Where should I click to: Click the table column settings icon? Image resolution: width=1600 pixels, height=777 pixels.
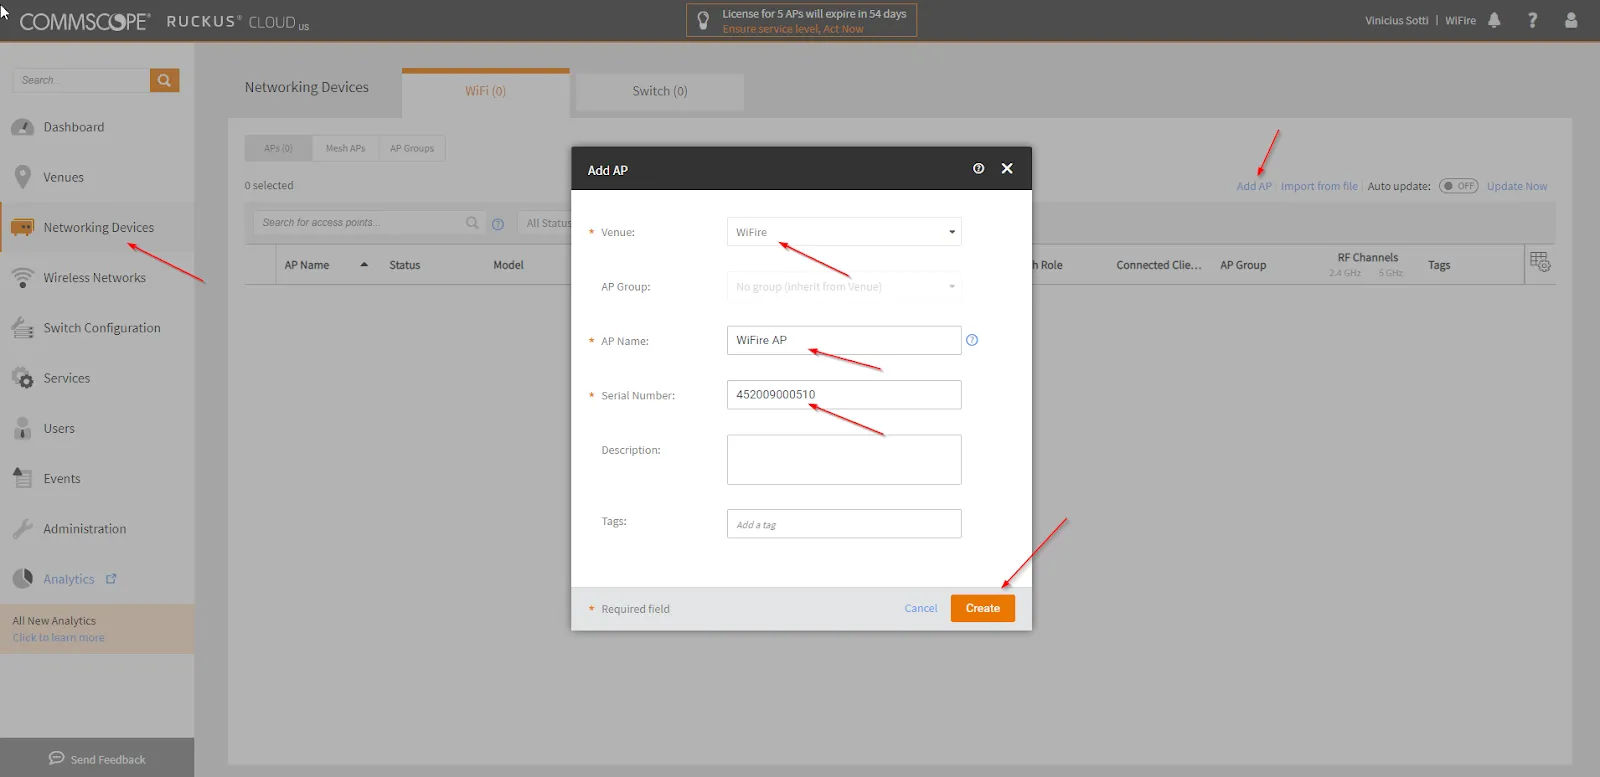point(1540,262)
